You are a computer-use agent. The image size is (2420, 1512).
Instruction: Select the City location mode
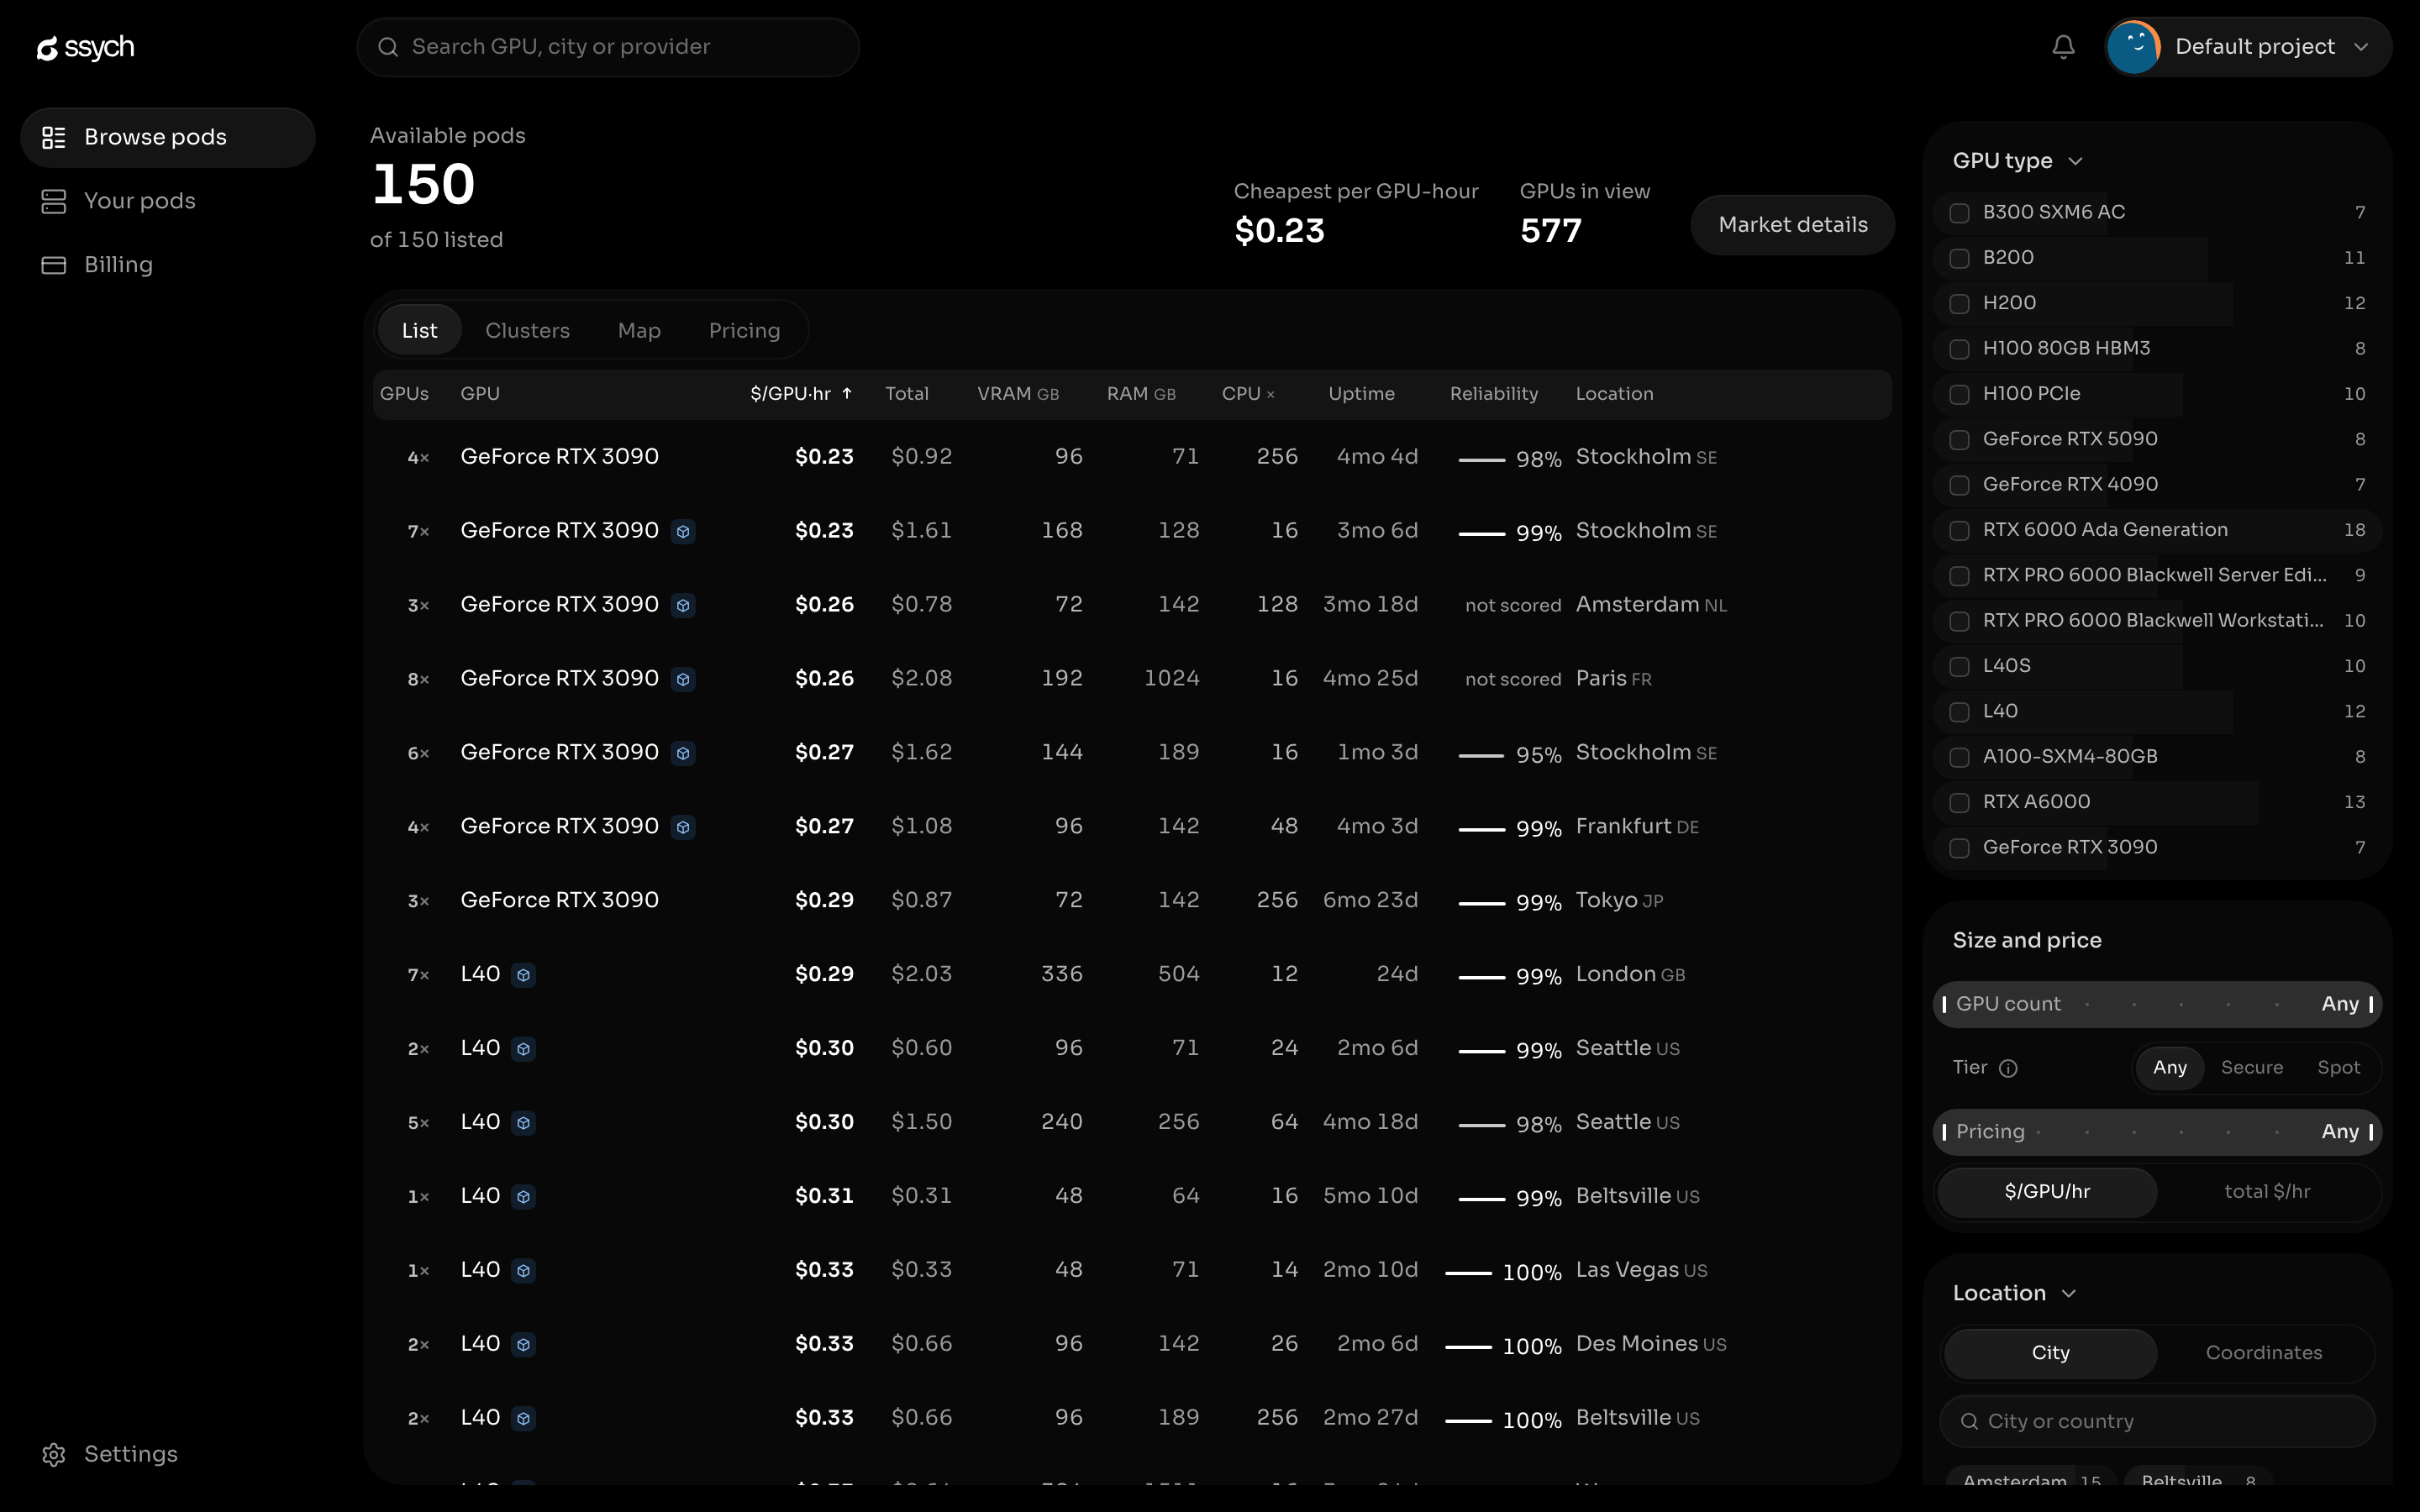pos(2050,1353)
